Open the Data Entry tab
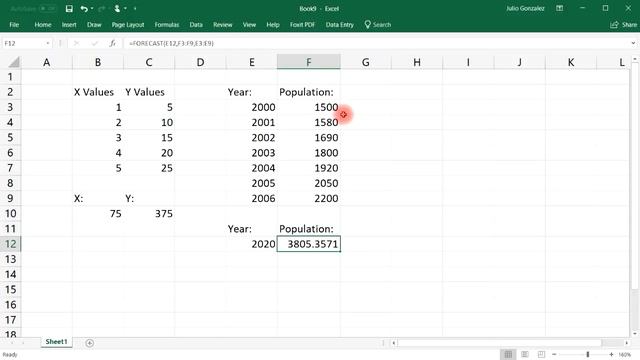 pyautogui.click(x=340, y=25)
